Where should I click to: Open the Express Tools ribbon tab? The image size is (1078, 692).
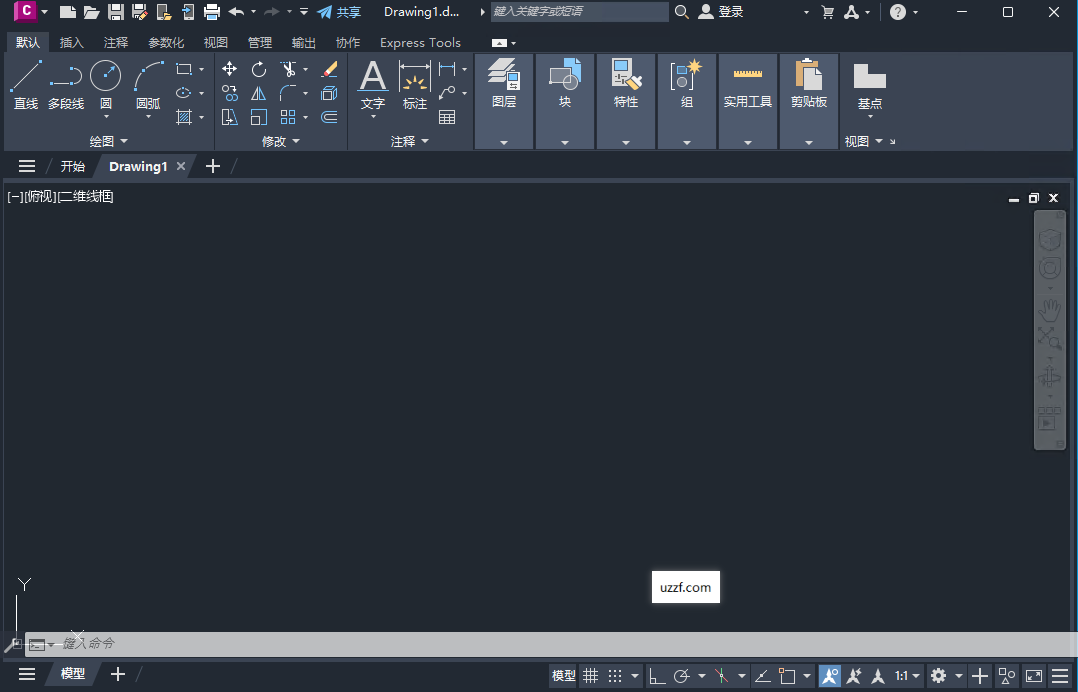tap(419, 42)
